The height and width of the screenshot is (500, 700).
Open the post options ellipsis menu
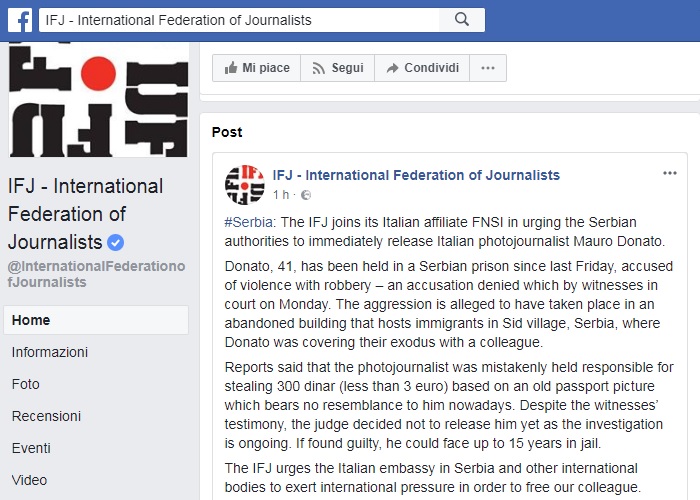[x=670, y=173]
